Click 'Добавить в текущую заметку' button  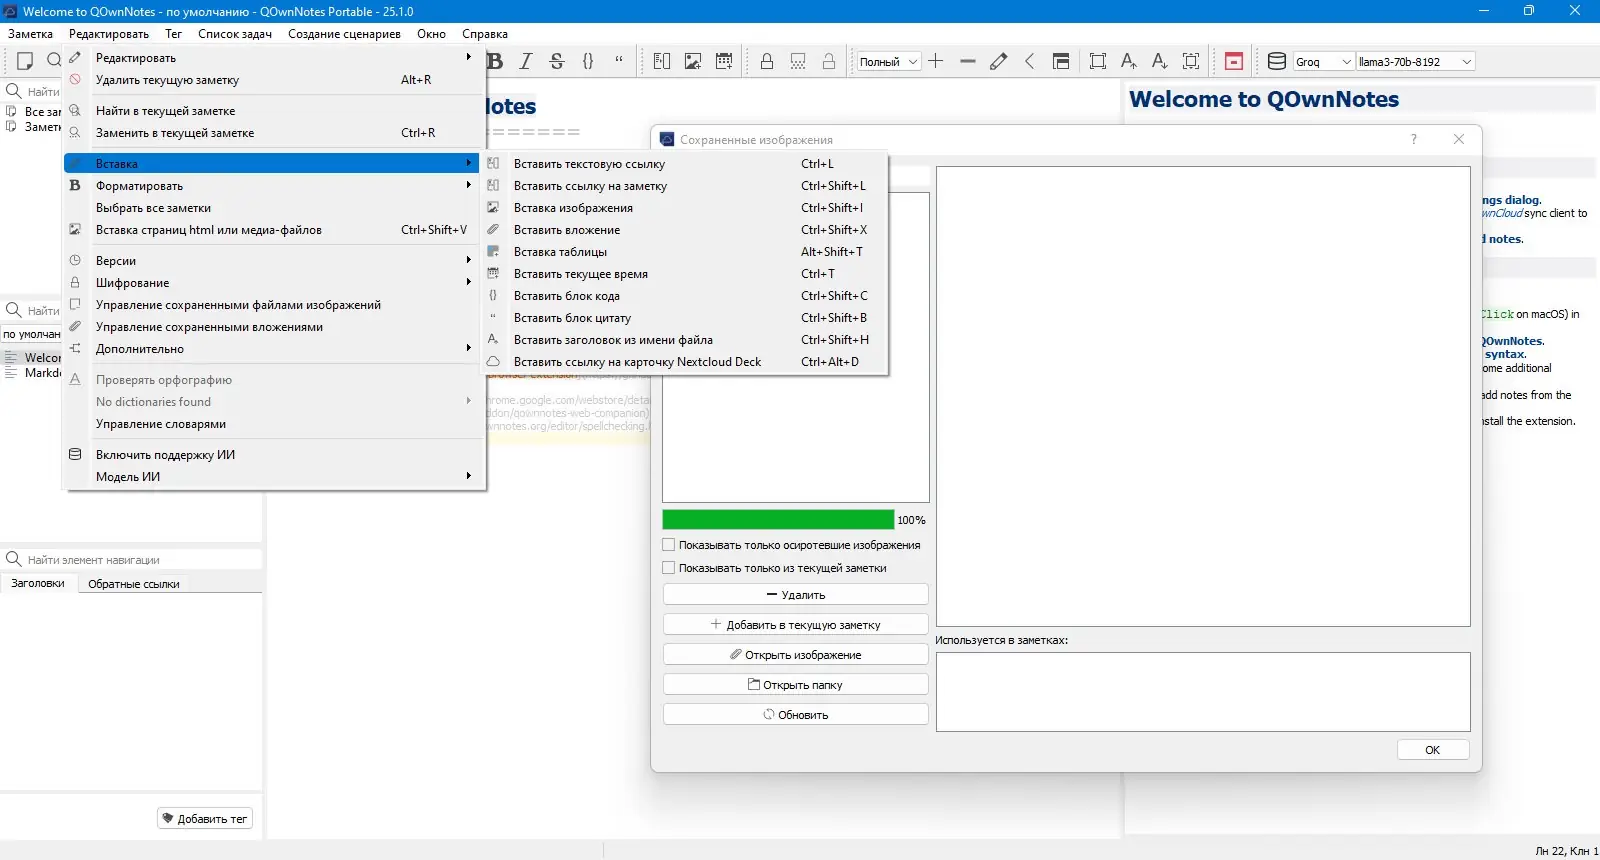click(796, 625)
